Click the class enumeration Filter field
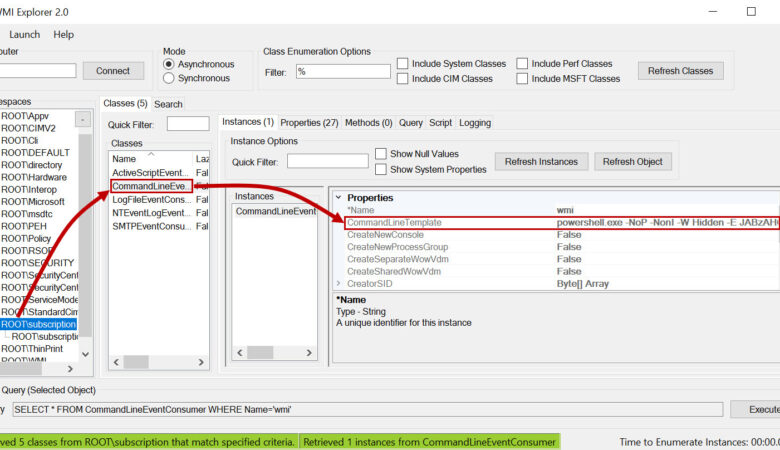The height and width of the screenshot is (450, 780). pos(343,72)
